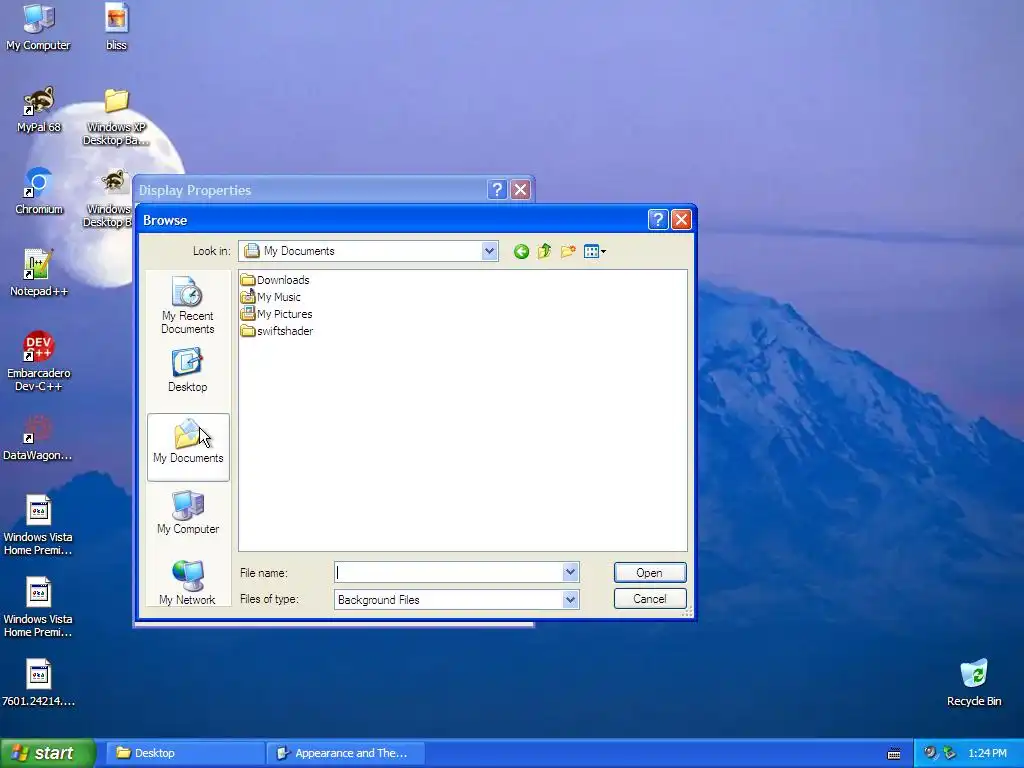
Task: Select Chromium desktop shortcut
Action: (39, 191)
